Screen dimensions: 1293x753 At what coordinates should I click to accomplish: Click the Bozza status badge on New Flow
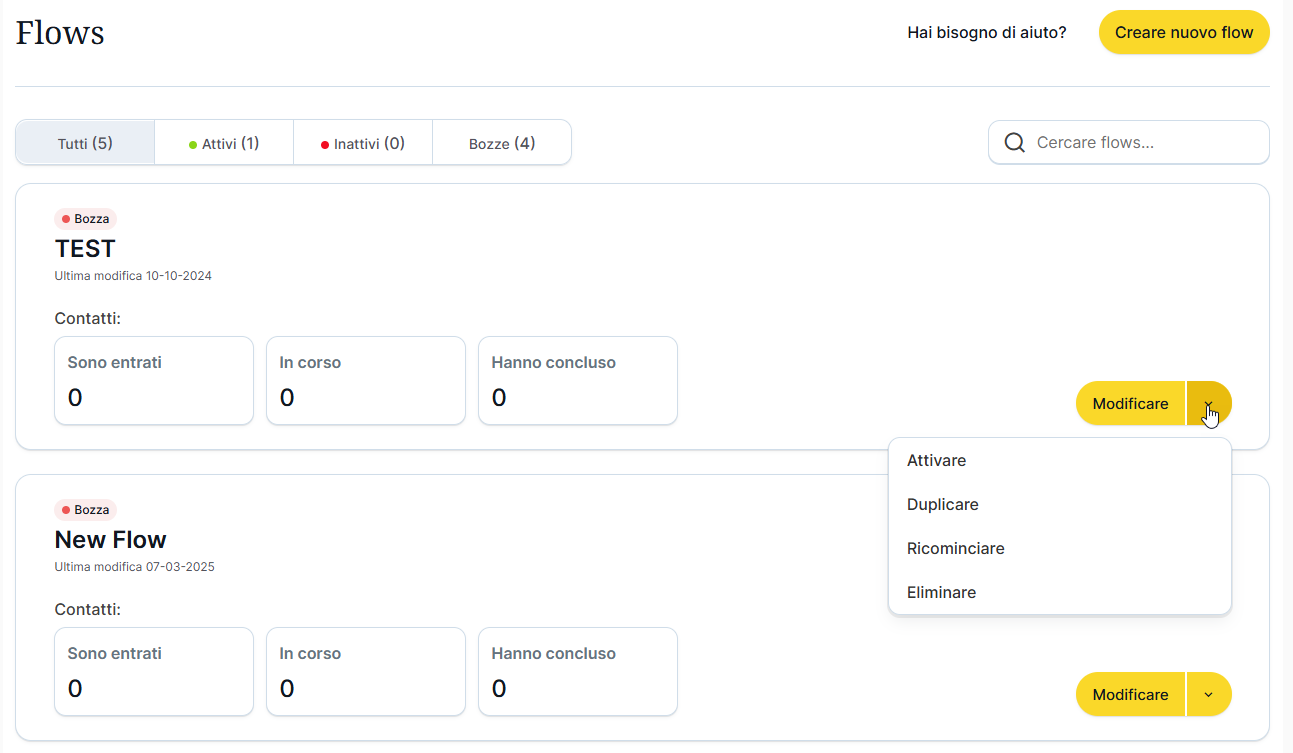tap(85, 510)
